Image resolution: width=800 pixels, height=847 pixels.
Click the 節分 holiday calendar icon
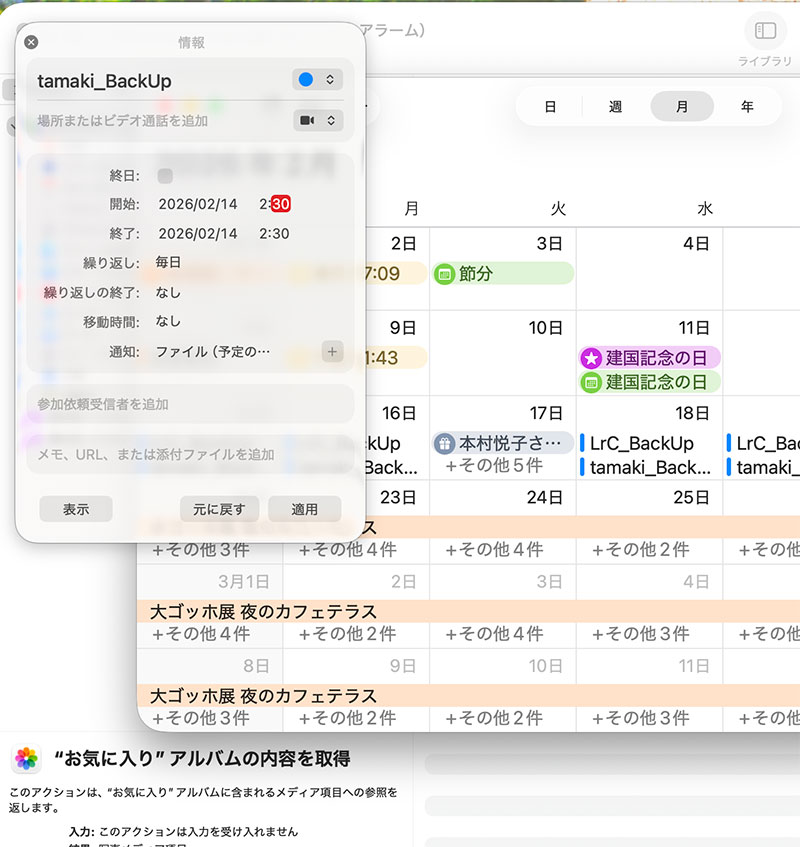(445, 273)
